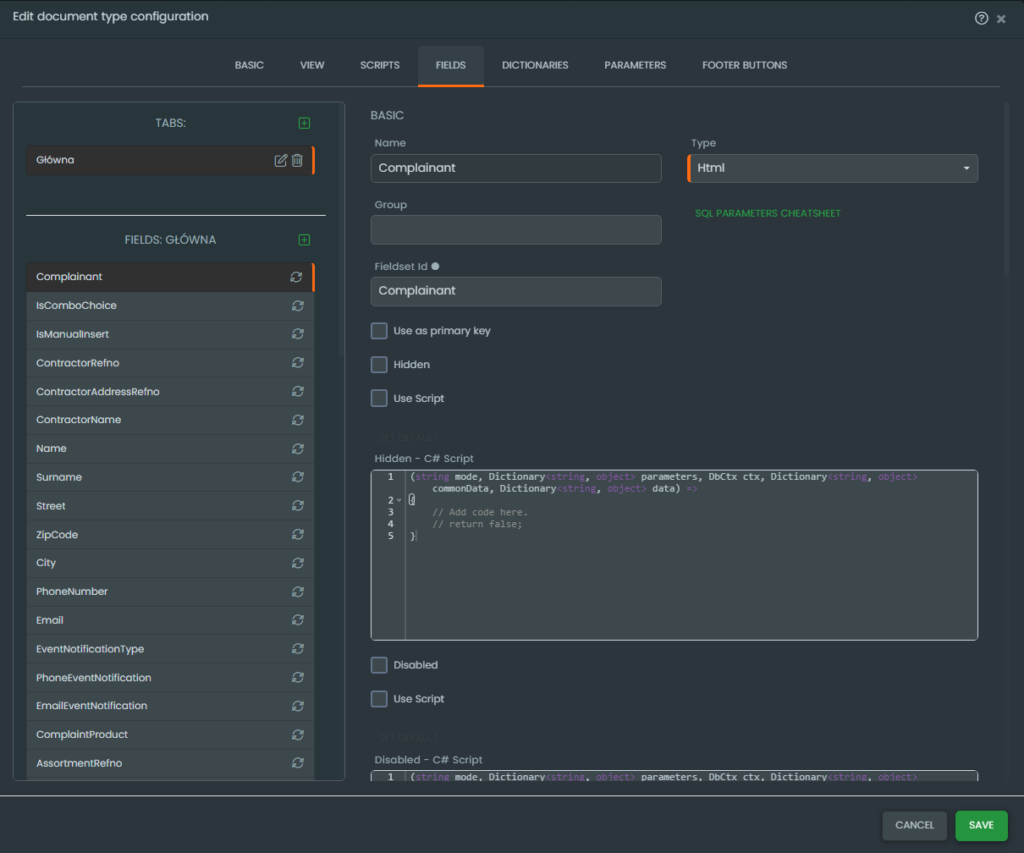Switch to the Scripts tab
The height and width of the screenshot is (853, 1024).
379,66
